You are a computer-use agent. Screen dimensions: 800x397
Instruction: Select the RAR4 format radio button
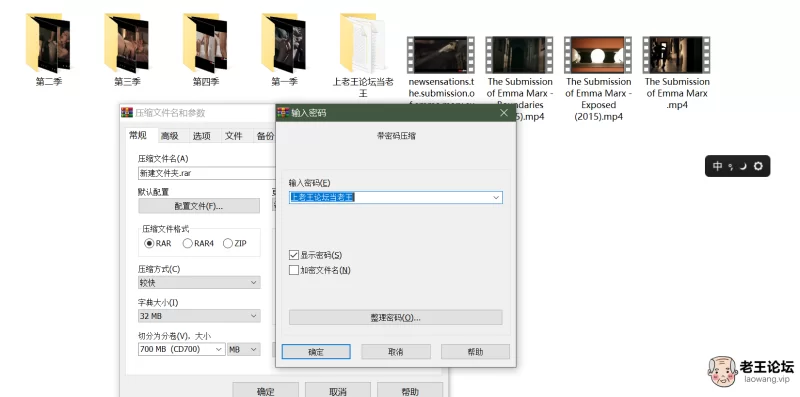coord(188,243)
